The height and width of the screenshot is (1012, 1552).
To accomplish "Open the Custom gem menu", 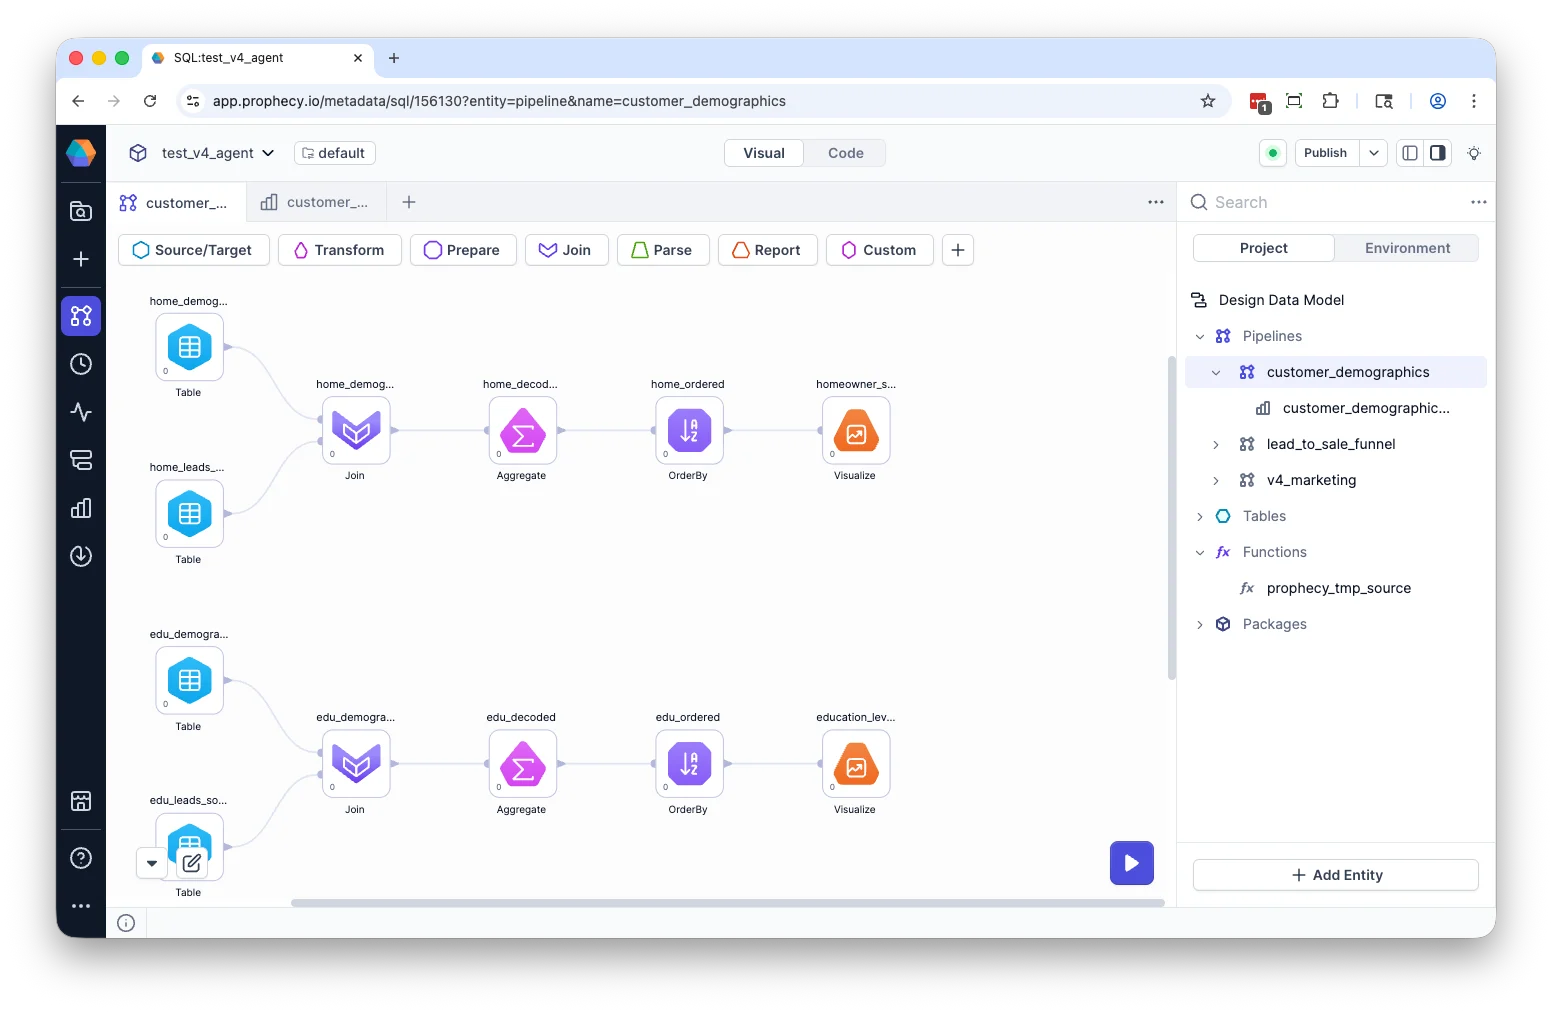I will point(880,250).
